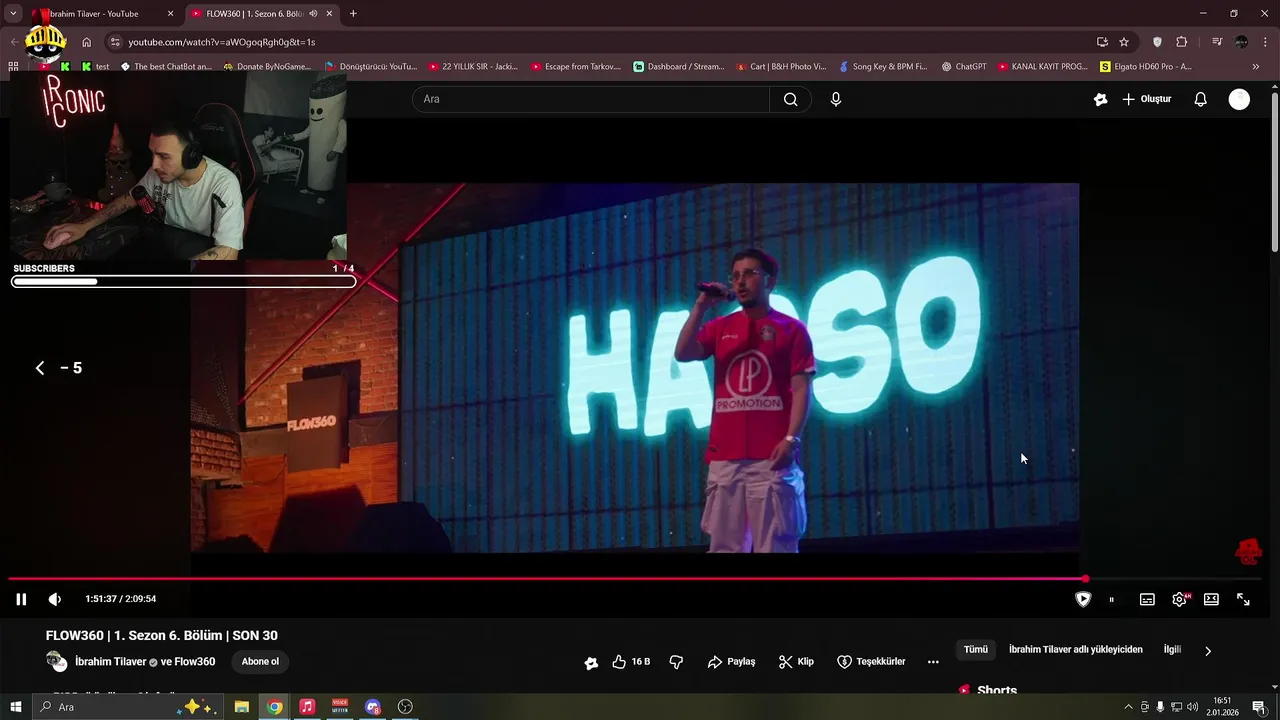
Task: Select the İlgili filter chip
Action: coord(1172,650)
